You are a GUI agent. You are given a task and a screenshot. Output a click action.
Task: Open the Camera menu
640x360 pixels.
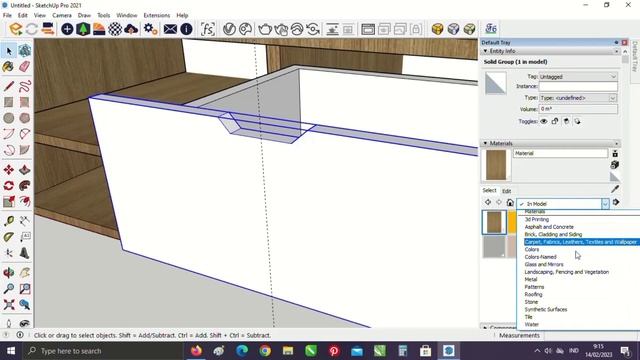(x=62, y=16)
